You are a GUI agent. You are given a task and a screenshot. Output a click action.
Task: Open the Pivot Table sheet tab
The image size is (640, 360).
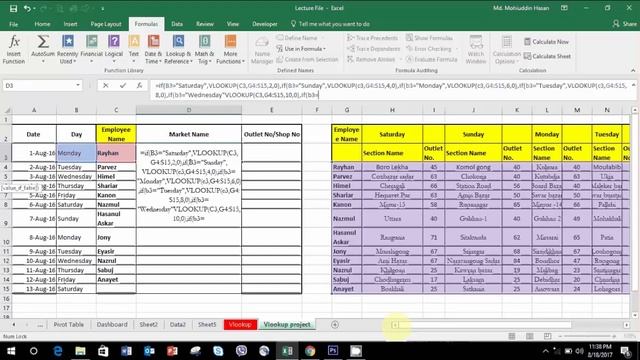[x=69, y=324]
